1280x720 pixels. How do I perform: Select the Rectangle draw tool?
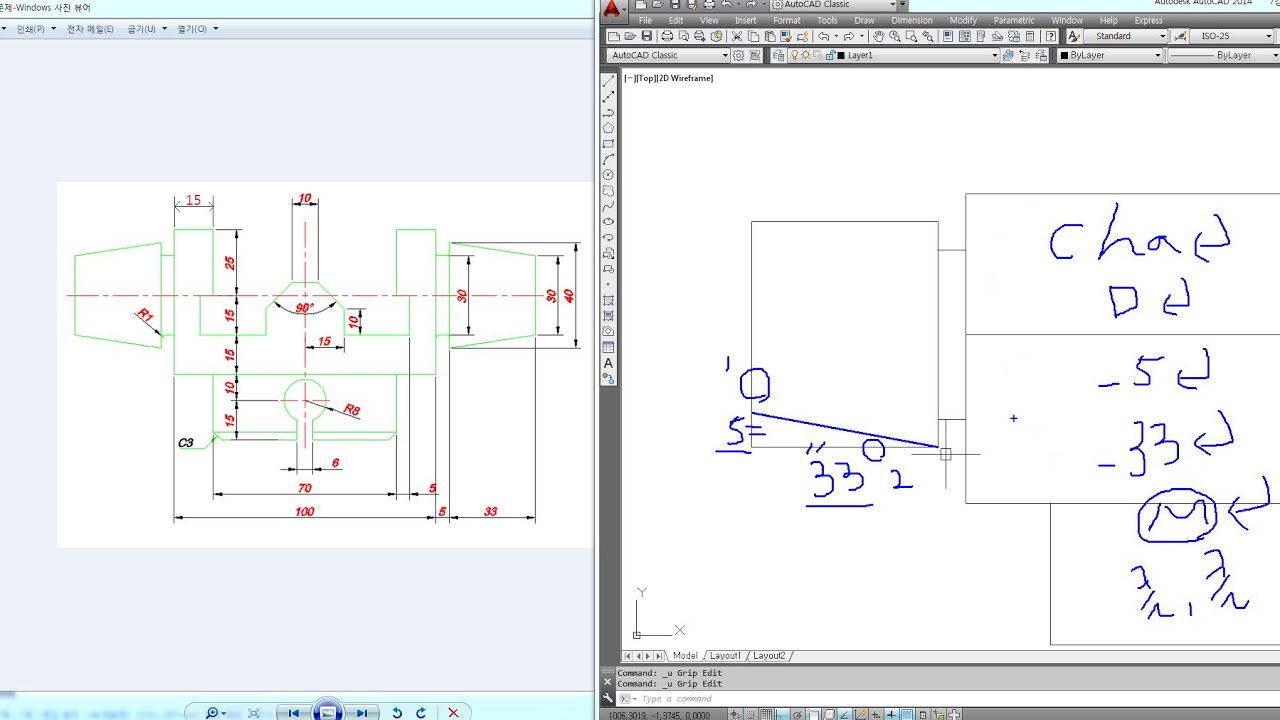pos(608,144)
